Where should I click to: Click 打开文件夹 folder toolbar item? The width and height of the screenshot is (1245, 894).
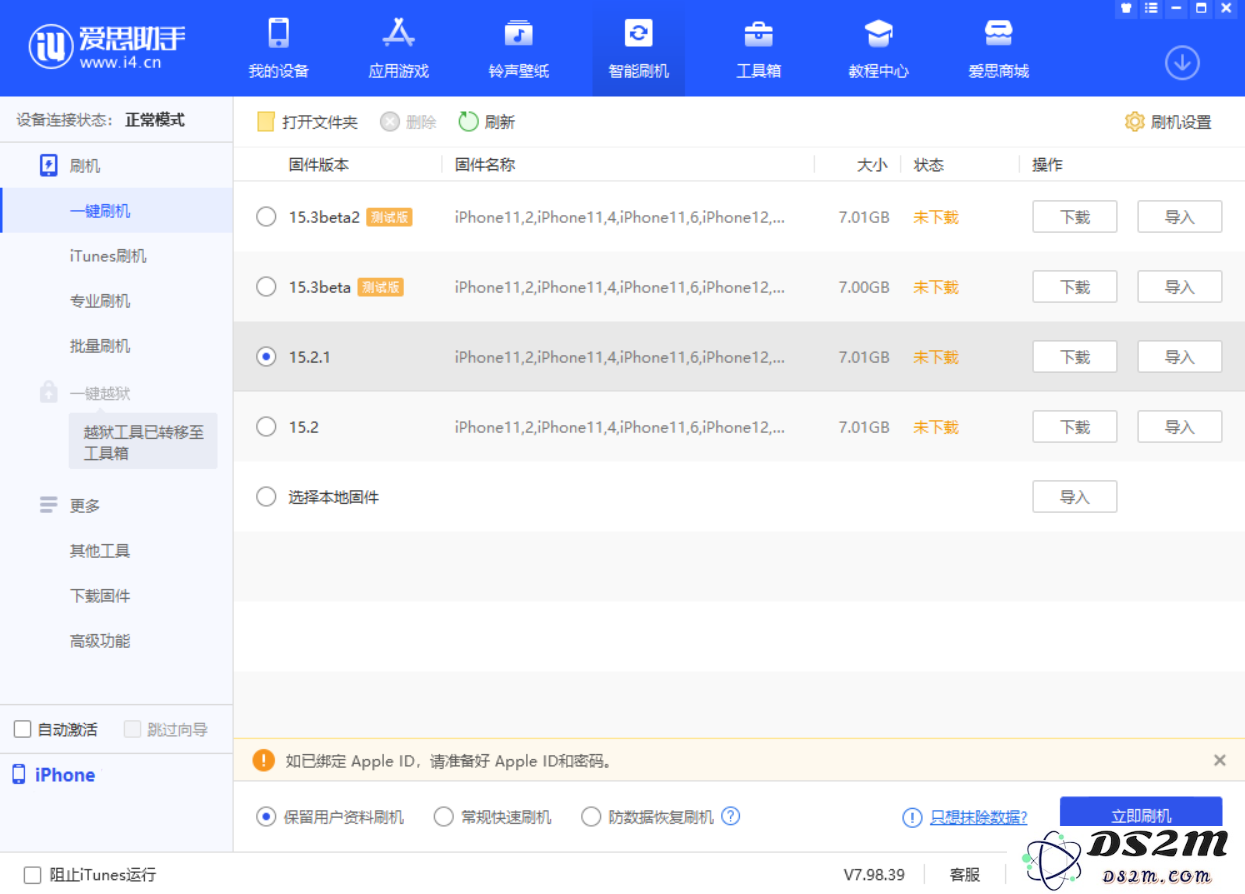[308, 122]
